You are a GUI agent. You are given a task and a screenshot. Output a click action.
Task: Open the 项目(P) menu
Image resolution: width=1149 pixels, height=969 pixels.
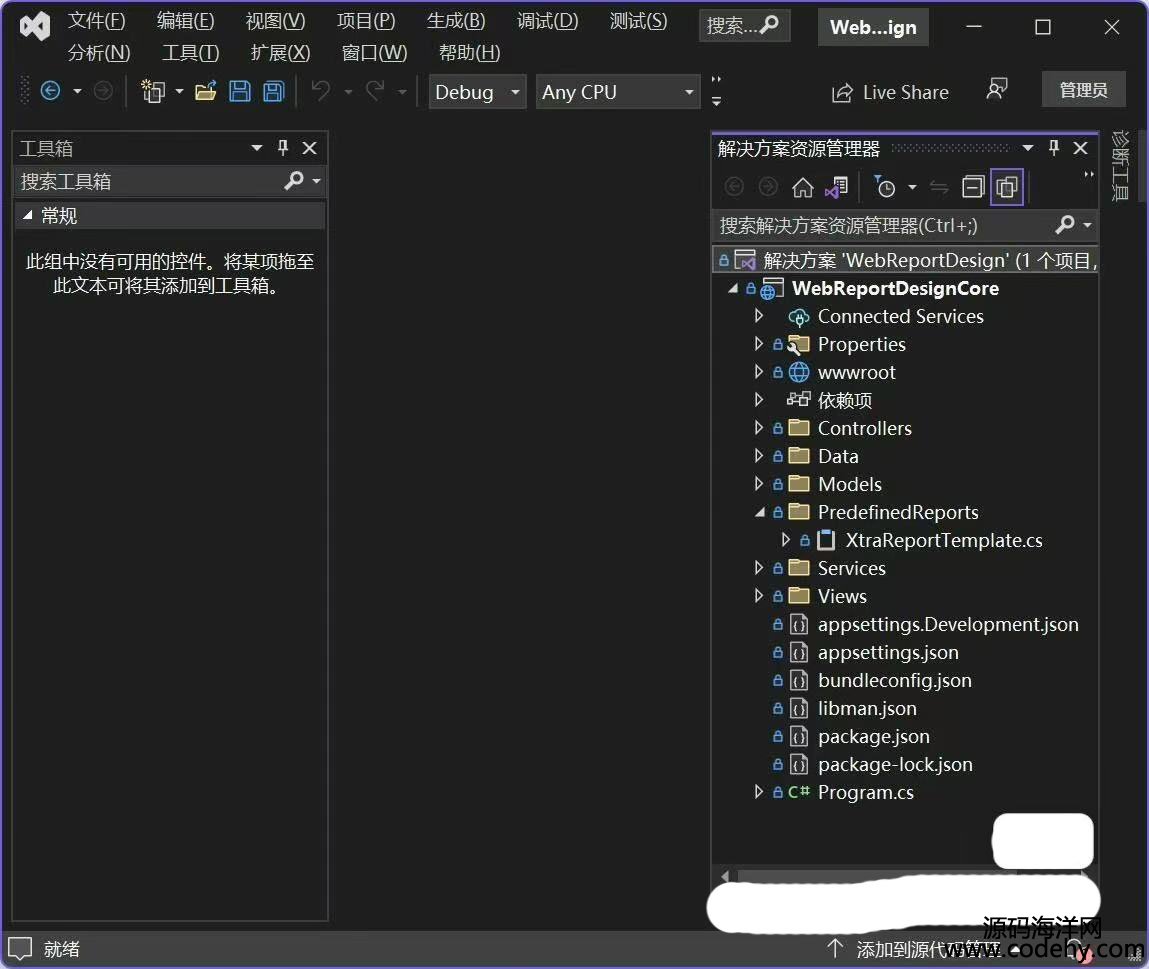coord(366,21)
